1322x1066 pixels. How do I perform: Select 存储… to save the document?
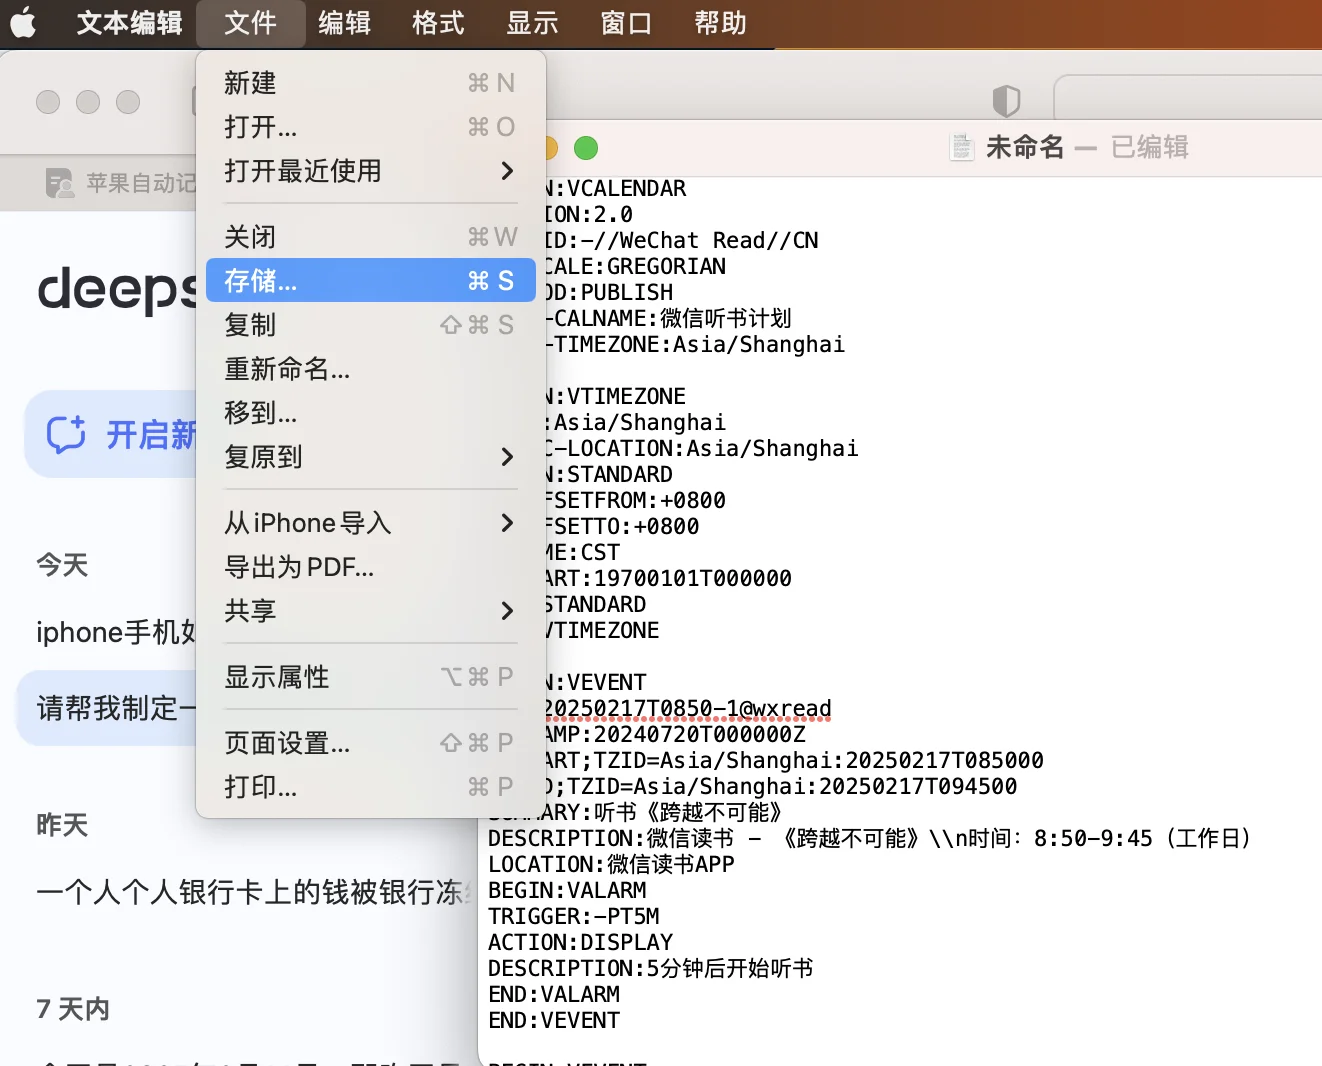point(371,280)
